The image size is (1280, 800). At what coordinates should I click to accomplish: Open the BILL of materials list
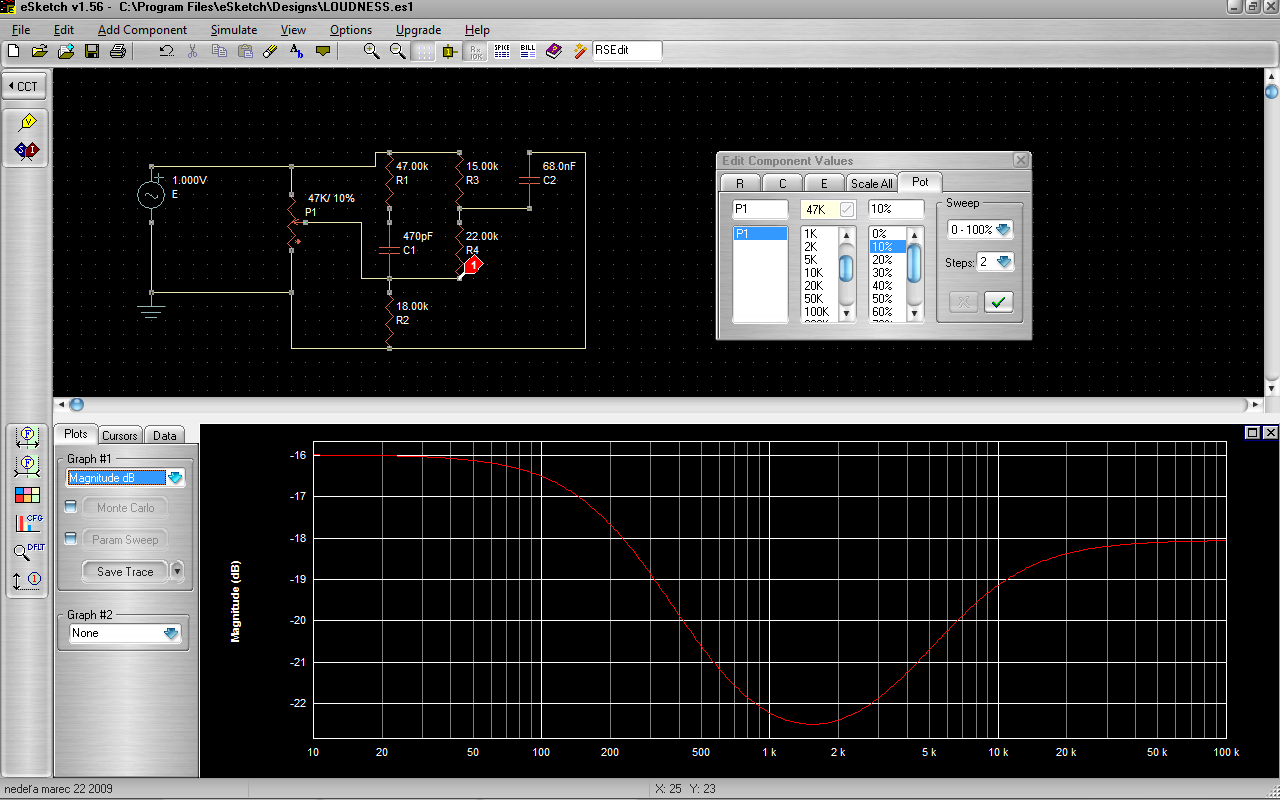528,51
